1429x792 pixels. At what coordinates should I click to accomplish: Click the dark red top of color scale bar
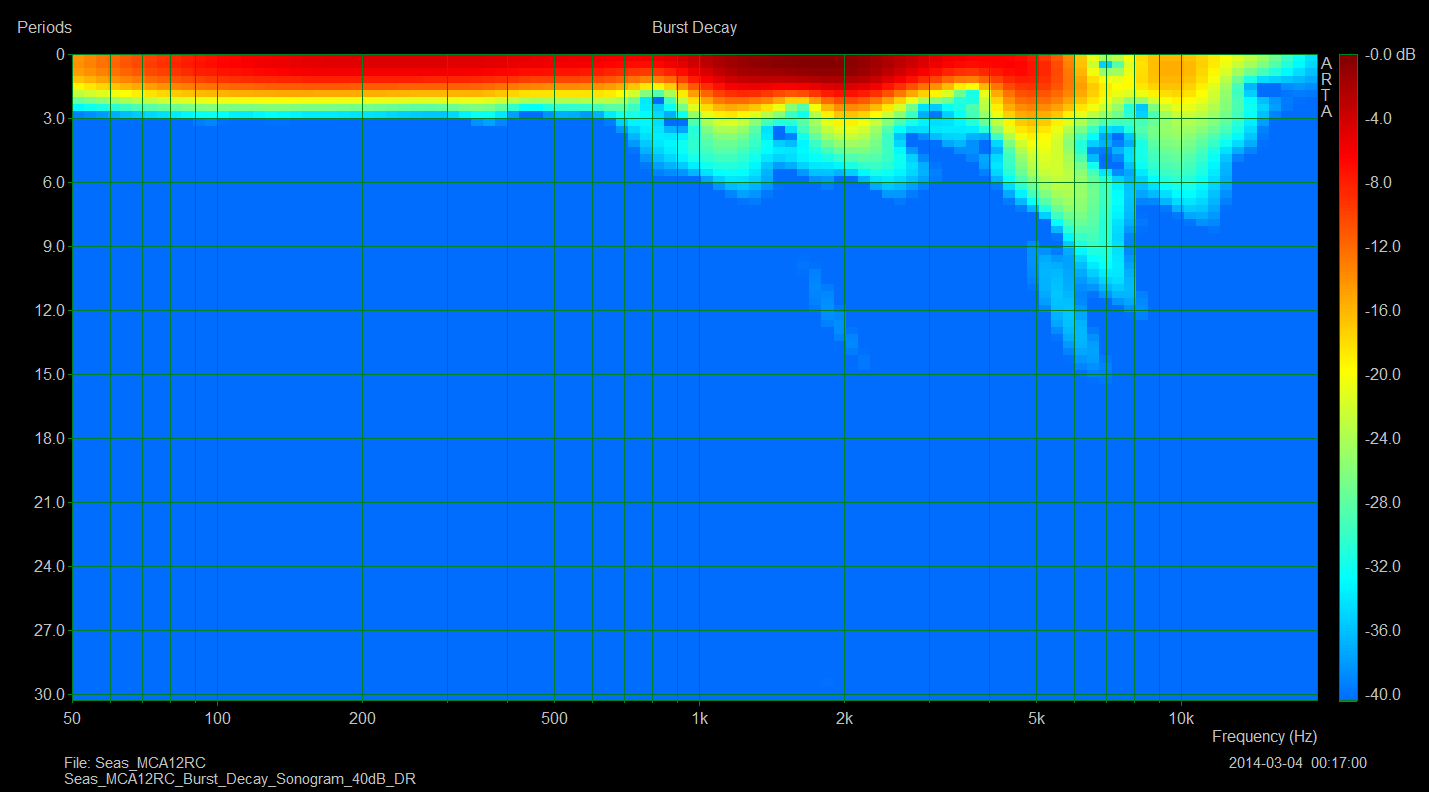click(1348, 60)
